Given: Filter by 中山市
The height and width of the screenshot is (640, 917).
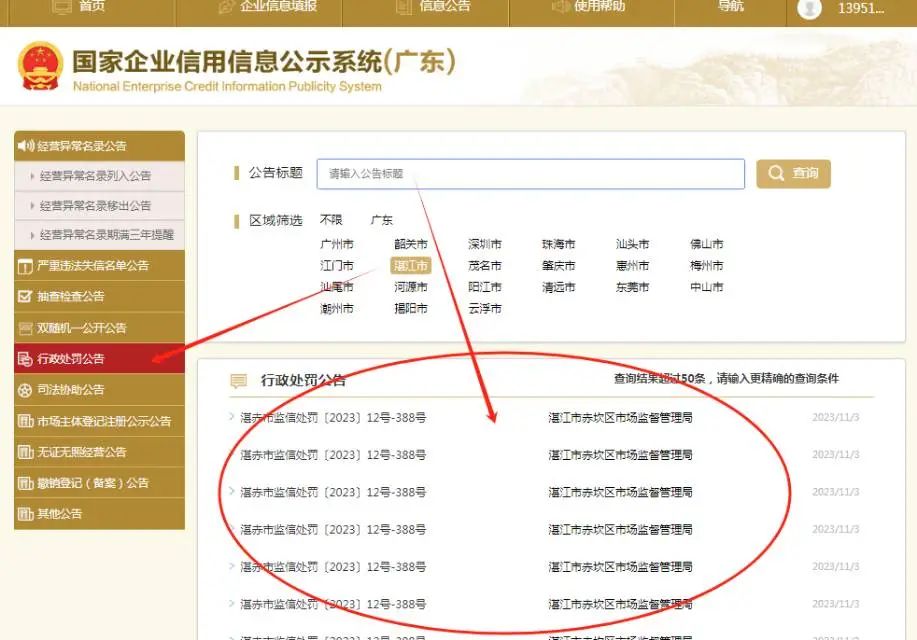Looking at the screenshot, I should tap(706, 287).
